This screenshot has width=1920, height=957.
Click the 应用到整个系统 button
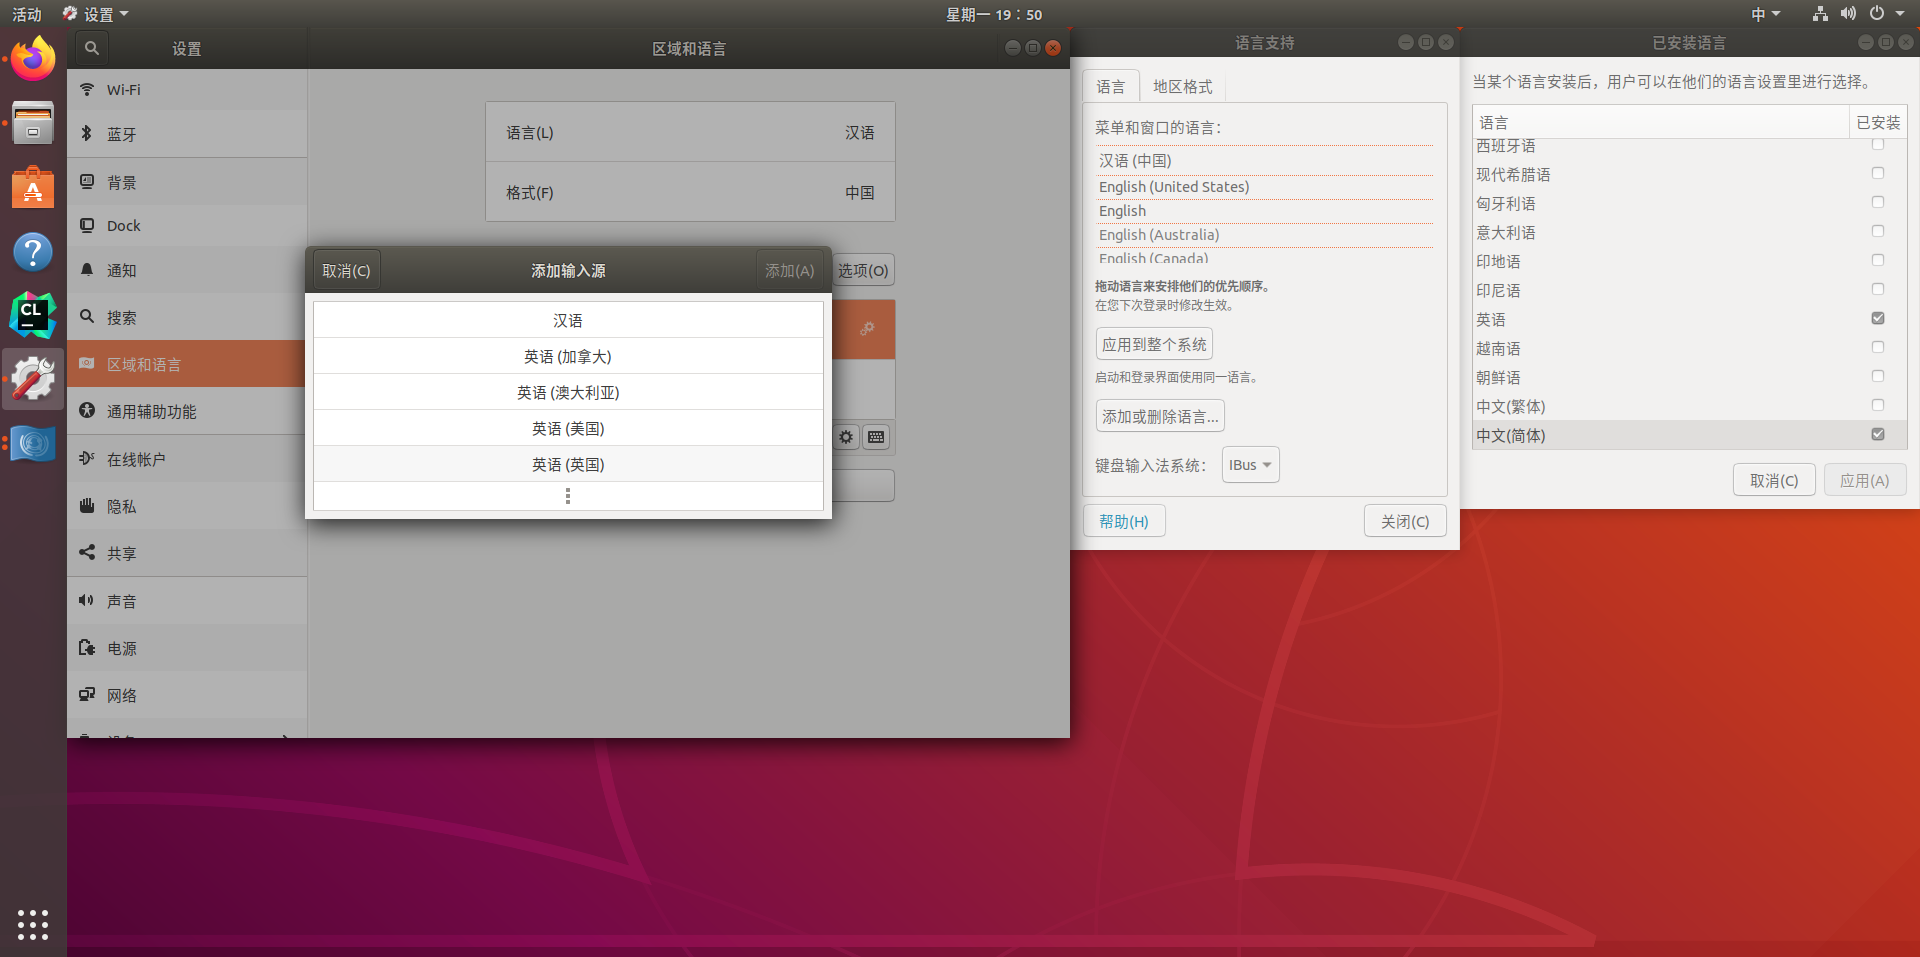pyautogui.click(x=1154, y=345)
